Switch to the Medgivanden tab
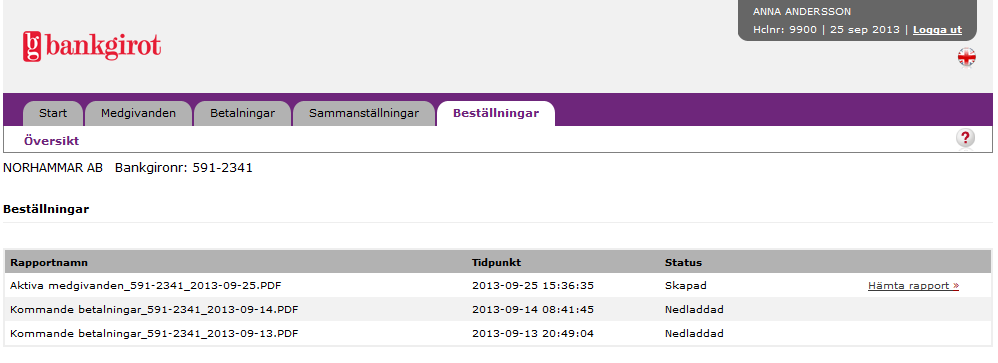 [138, 113]
